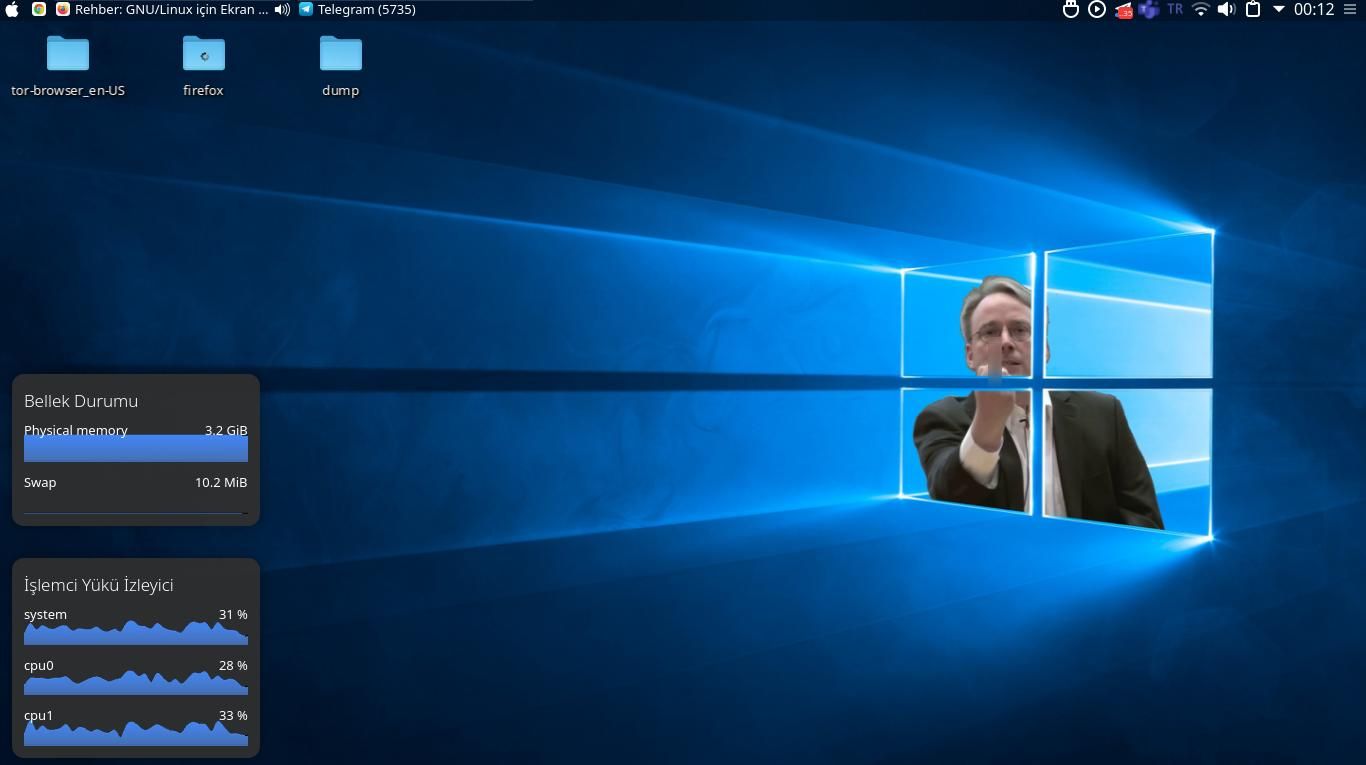Open the red notification tray icon
The width and height of the screenshot is (1366, 765).
[x=1124, y=10]
